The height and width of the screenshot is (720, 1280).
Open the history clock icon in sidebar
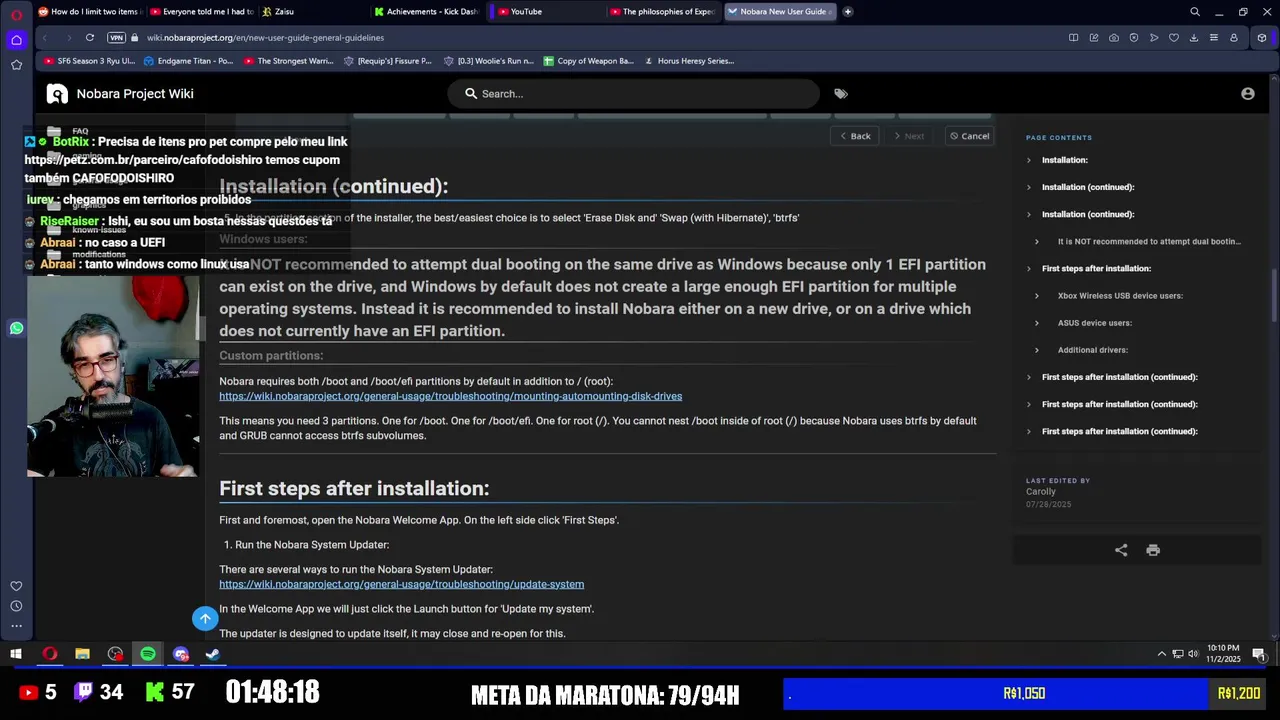[x=16, y=606]
